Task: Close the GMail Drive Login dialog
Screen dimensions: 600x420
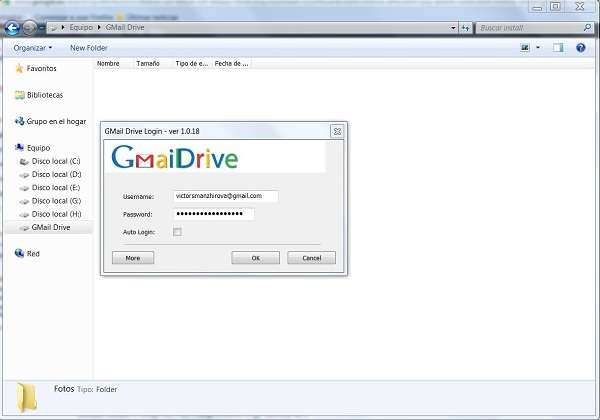Action: click(337, 131)
